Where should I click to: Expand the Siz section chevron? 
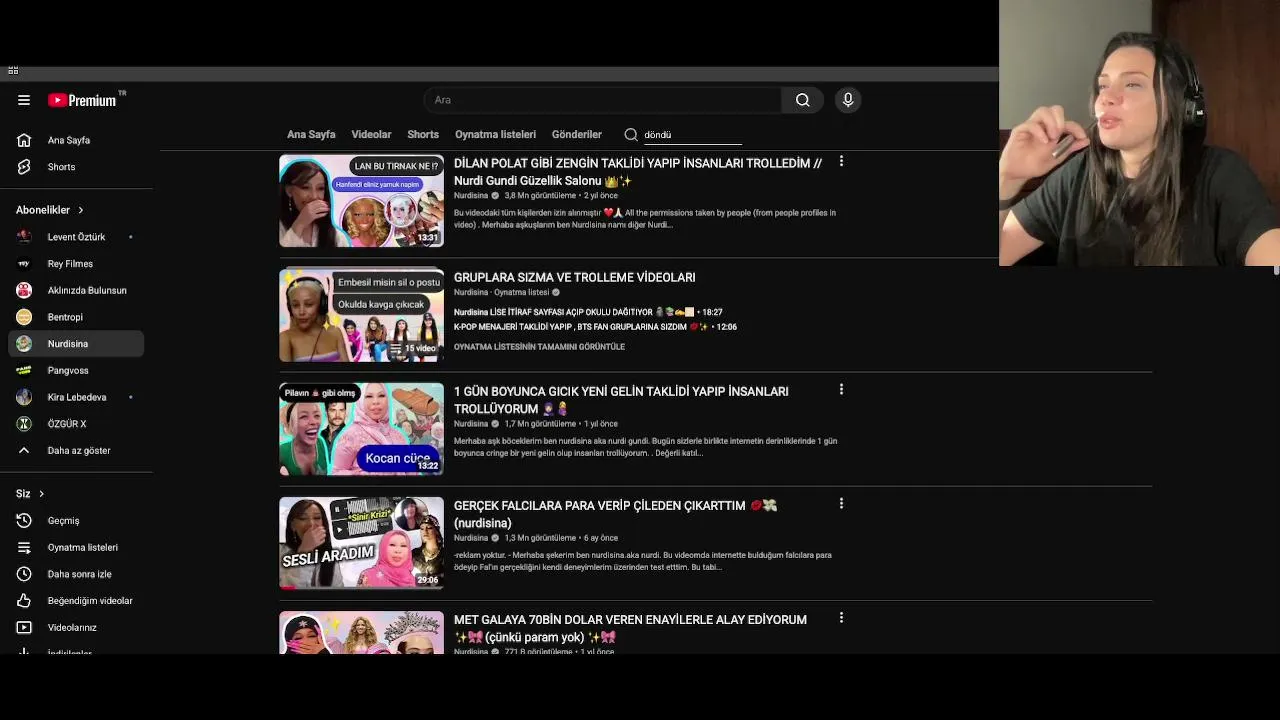[41, 494]
